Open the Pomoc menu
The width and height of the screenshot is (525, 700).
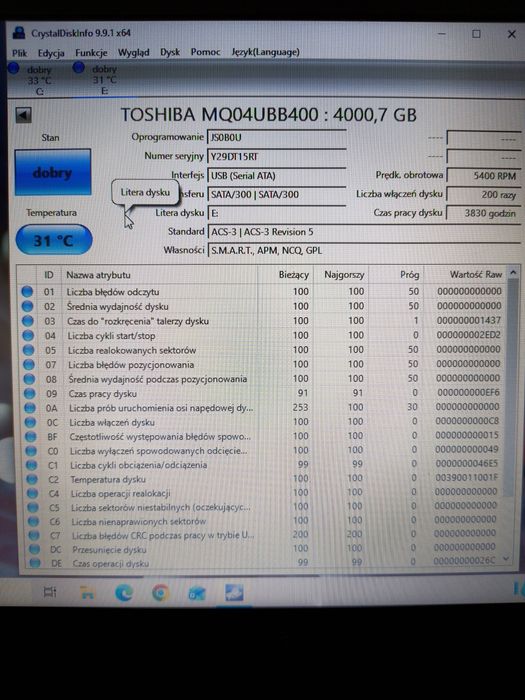[205, 52]
